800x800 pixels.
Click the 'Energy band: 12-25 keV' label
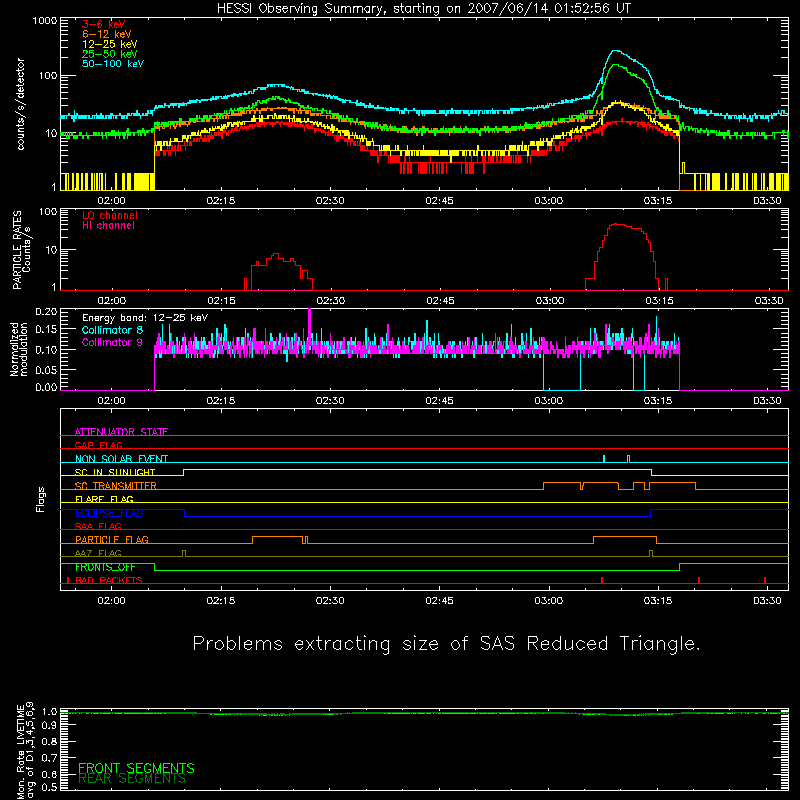click(x=145, y=318)
